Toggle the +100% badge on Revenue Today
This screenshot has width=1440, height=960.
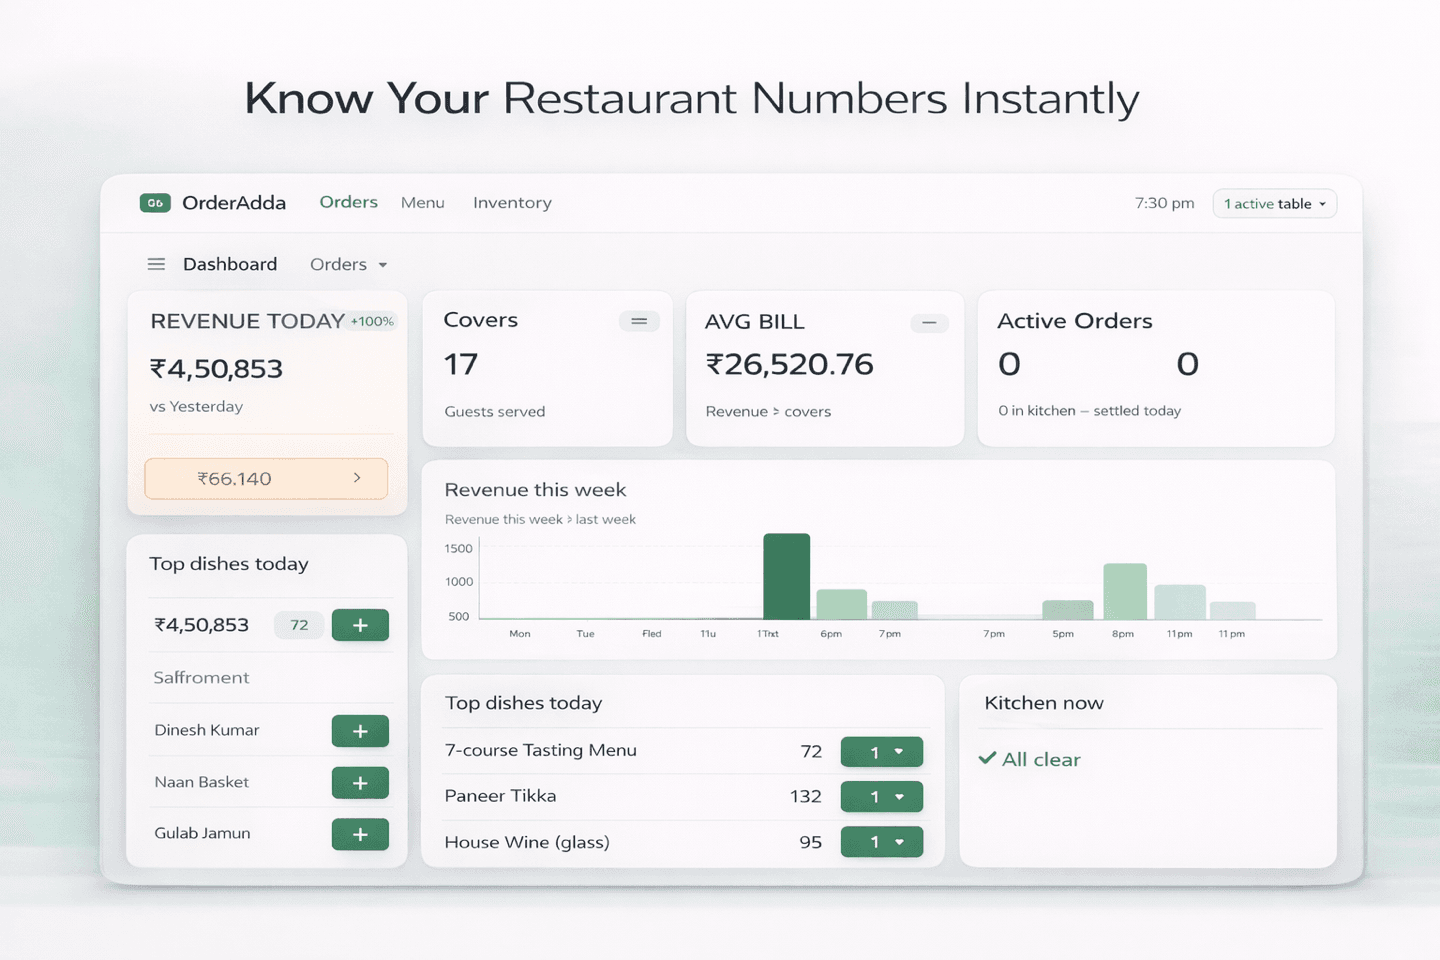point(371,321)
